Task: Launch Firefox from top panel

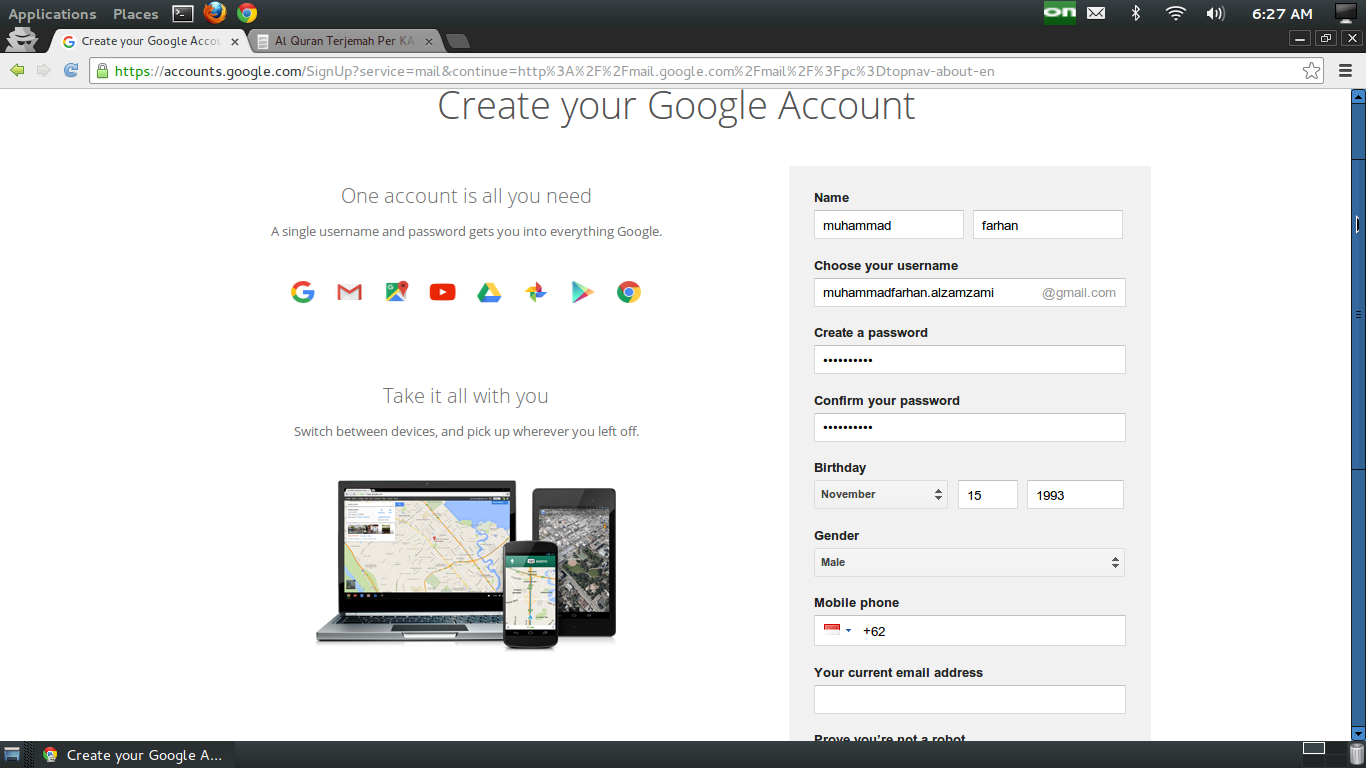Action: 214,13
